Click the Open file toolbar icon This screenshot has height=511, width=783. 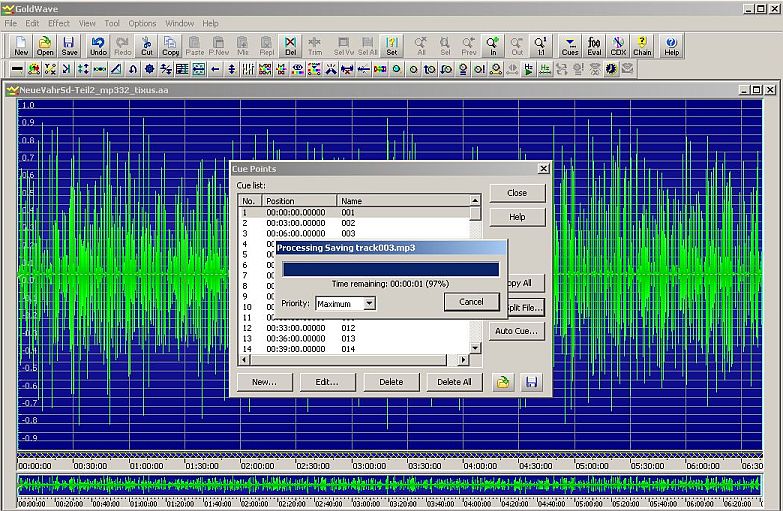(46, 46)
